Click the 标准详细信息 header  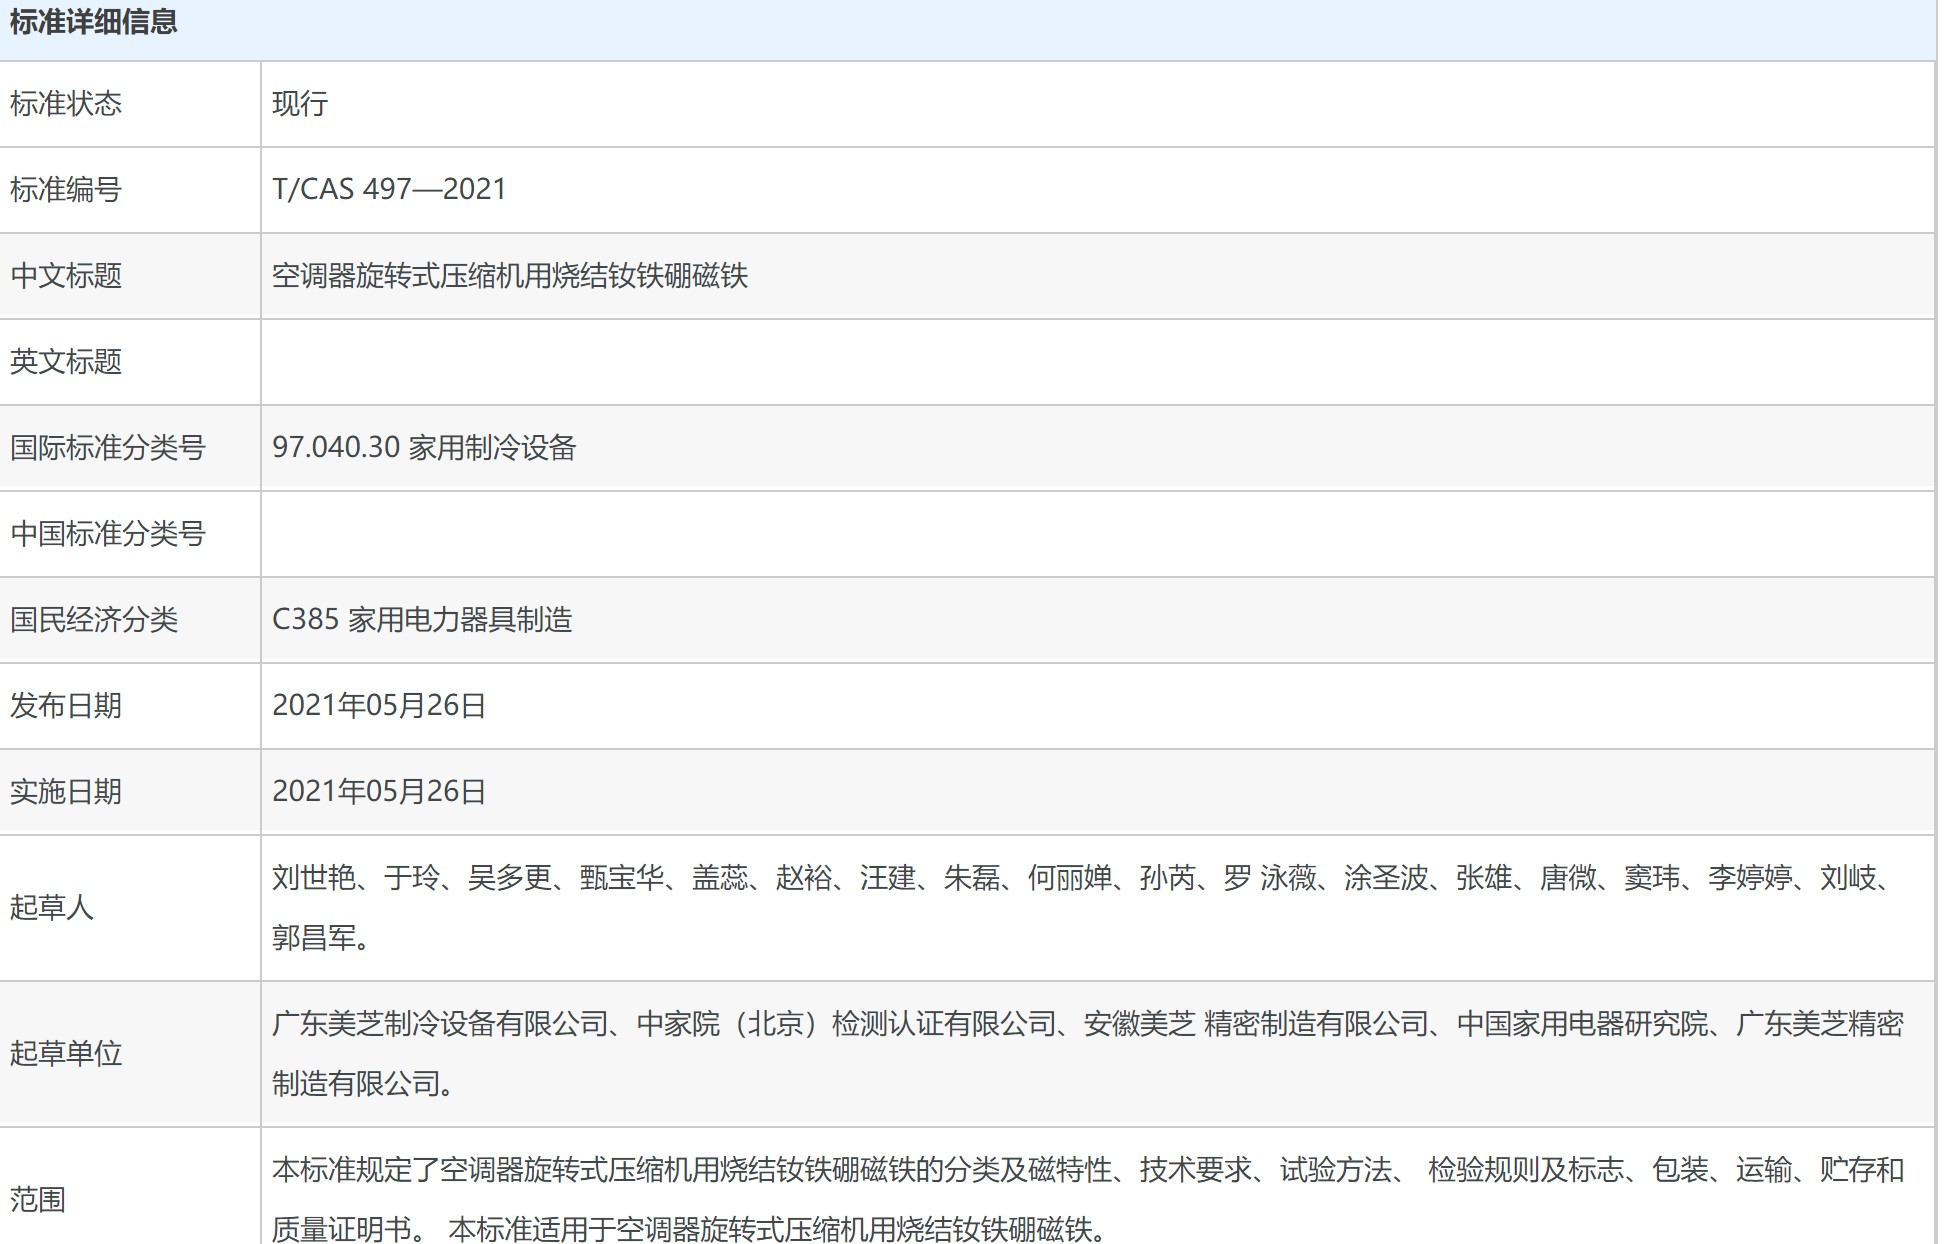[94, 23]
